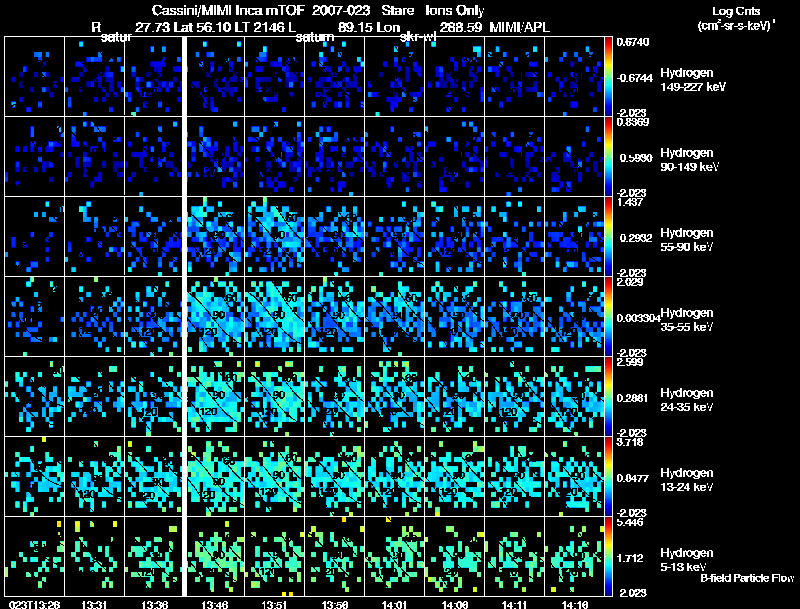Image resolution: width=800 pixels, height=609 pixels.
Task: Select the Hydrogen 149-227 keV row label
Action: point(692,80)
